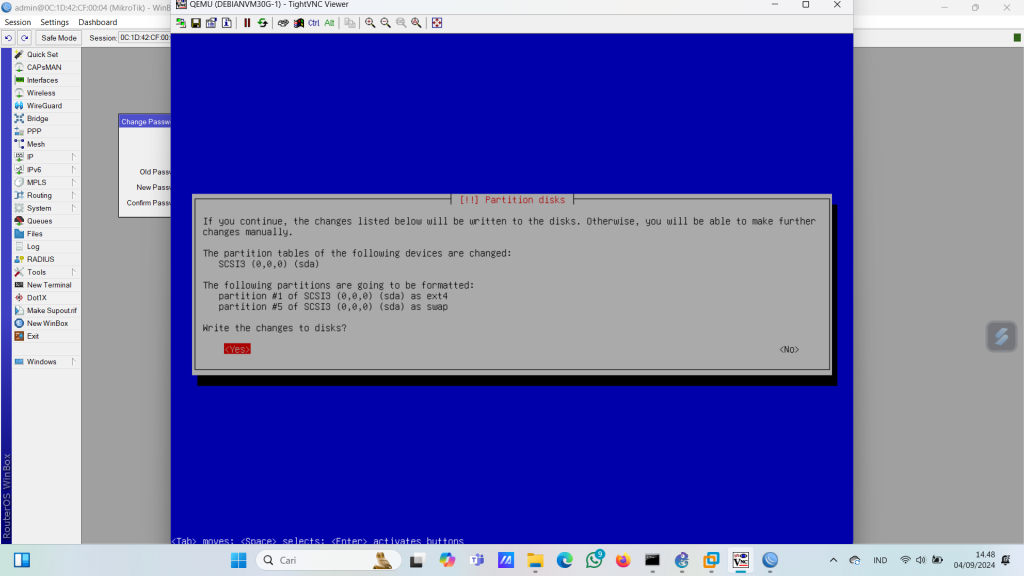This screenshot has width=1024, height=576.
Task: Click the TightVNC New Connection icon
Action: (181, 23)
